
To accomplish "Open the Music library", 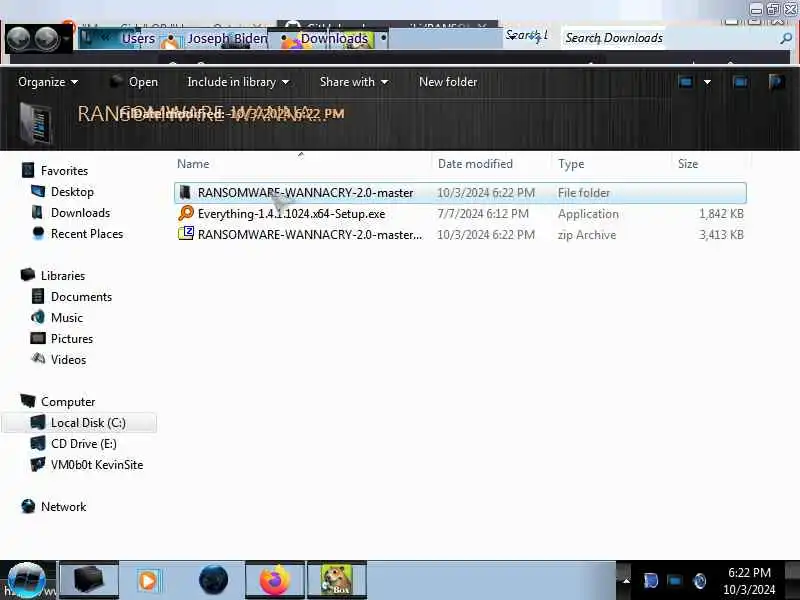I will [66, 317].
